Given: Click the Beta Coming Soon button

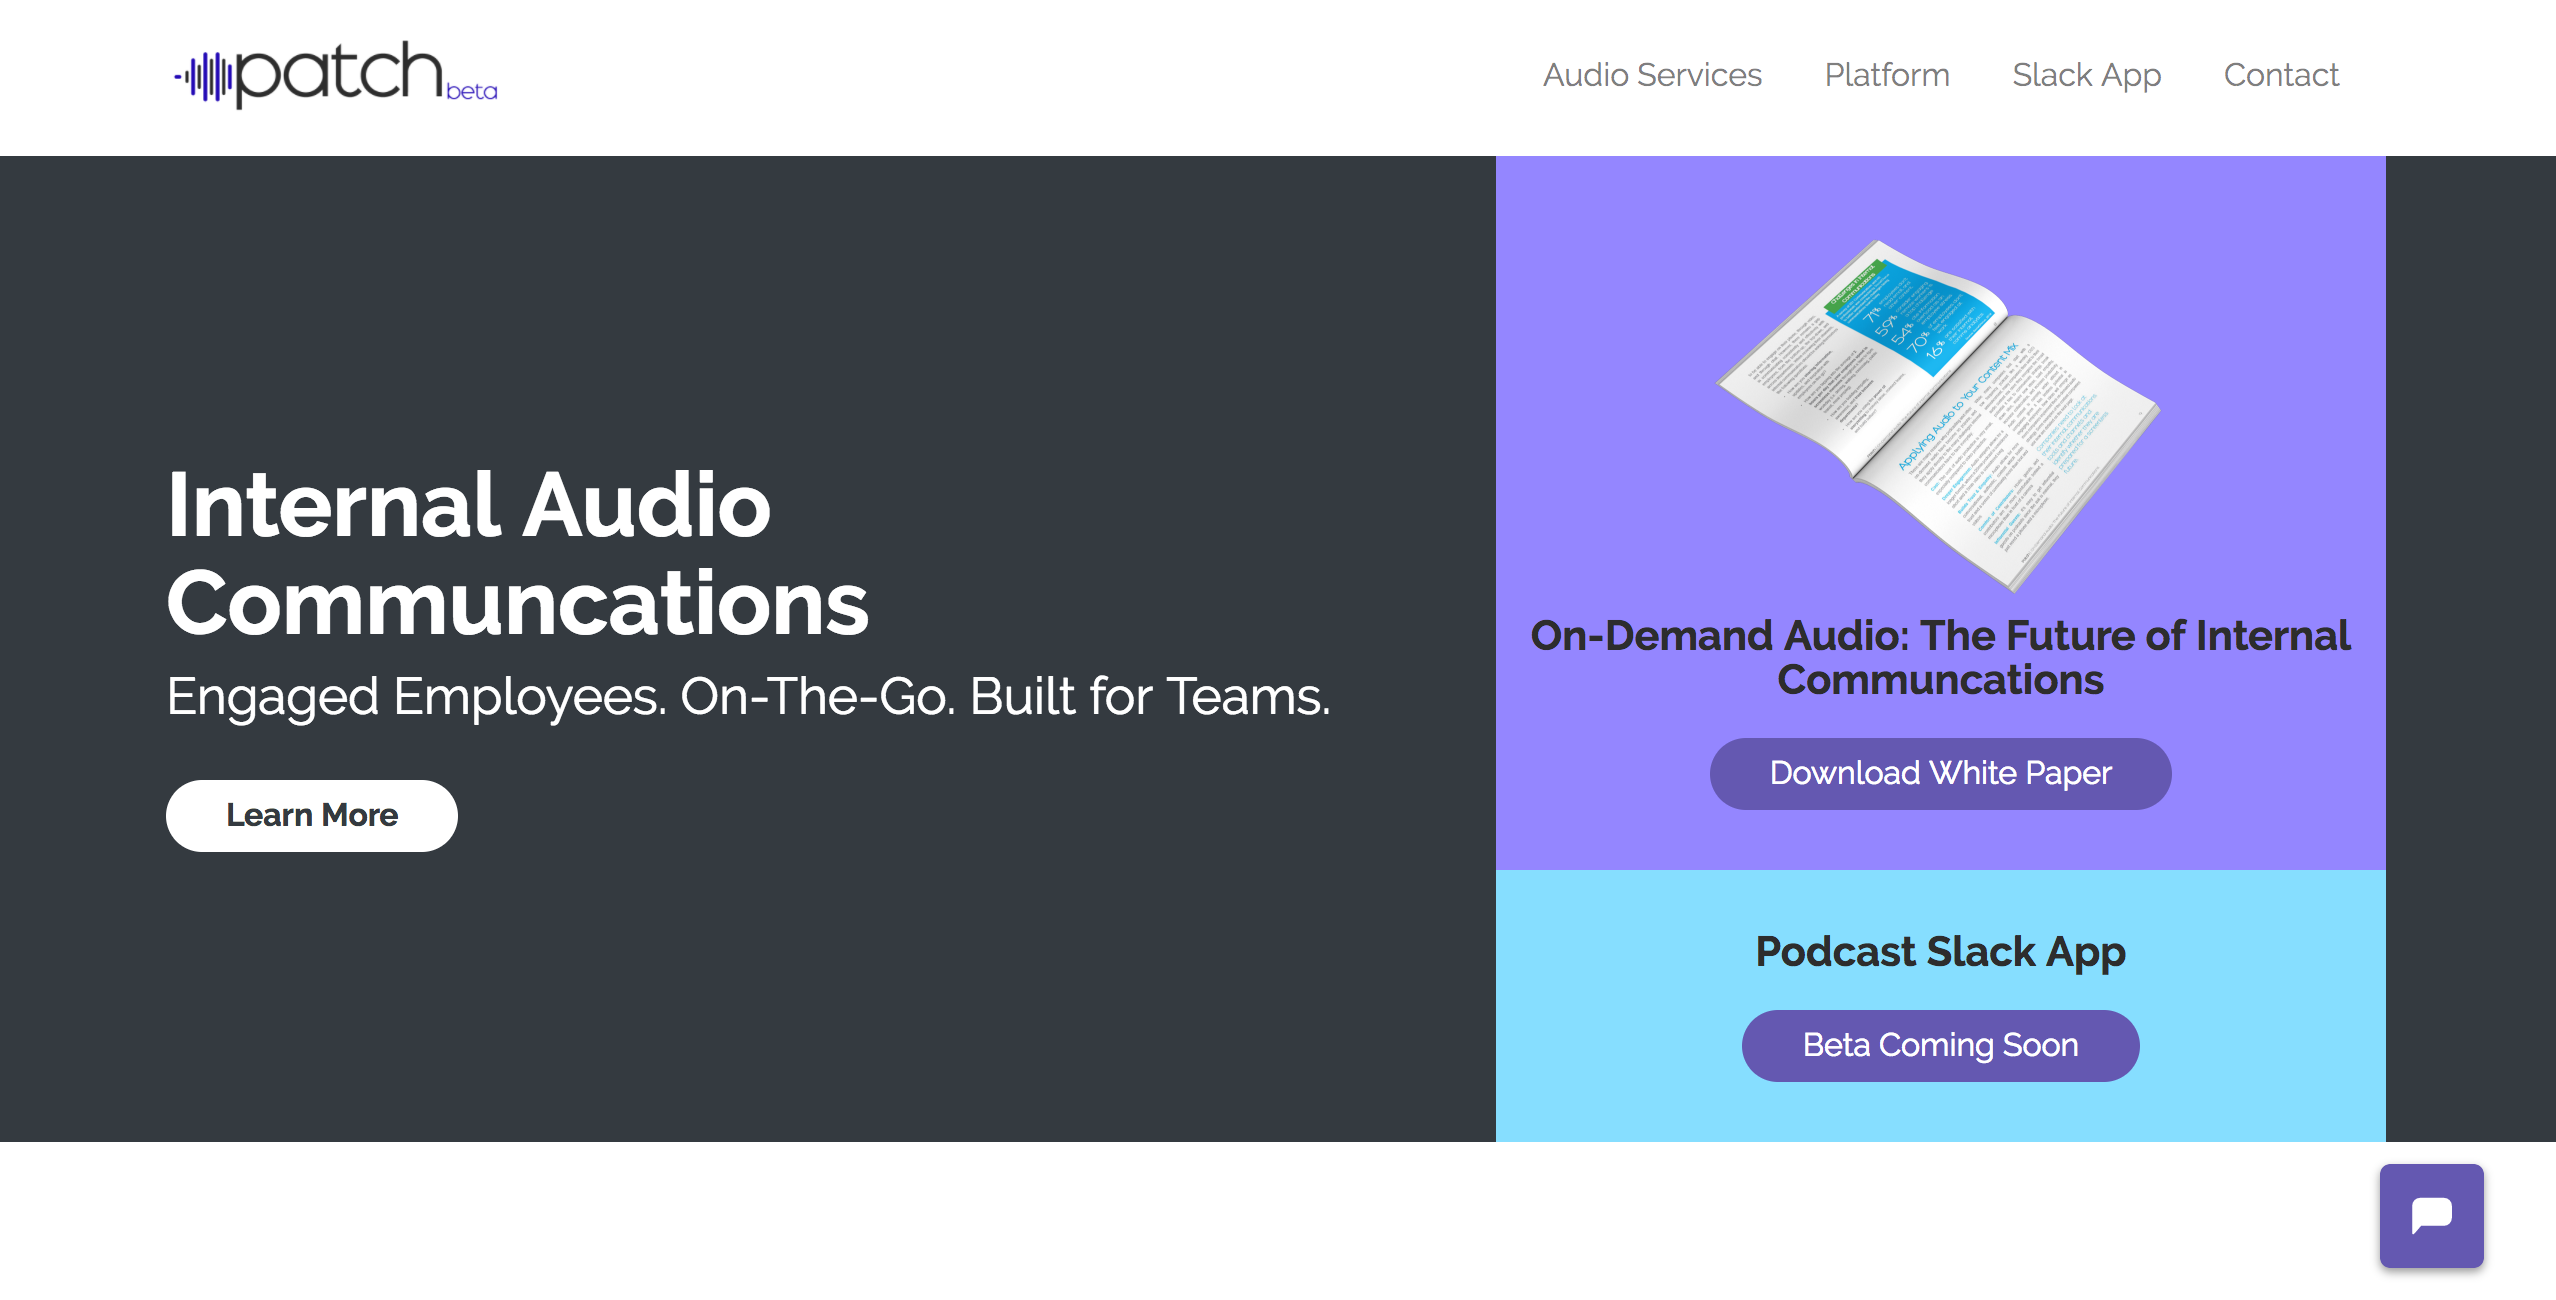Looking at the screenshot, I should click(1940, 1045).
